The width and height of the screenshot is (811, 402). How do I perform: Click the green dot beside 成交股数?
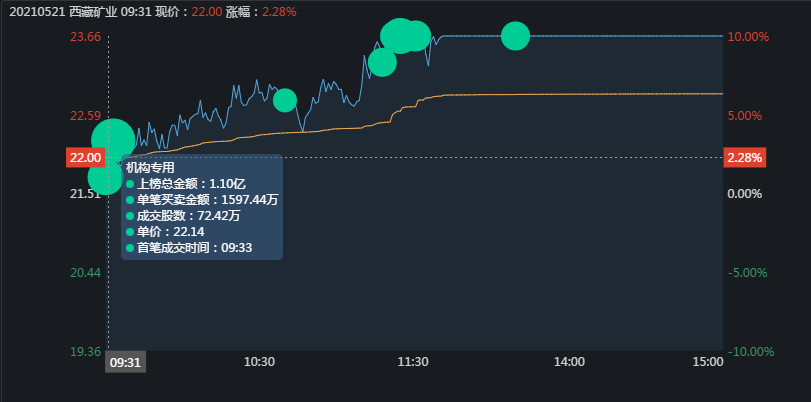click(x=130, y=215)
